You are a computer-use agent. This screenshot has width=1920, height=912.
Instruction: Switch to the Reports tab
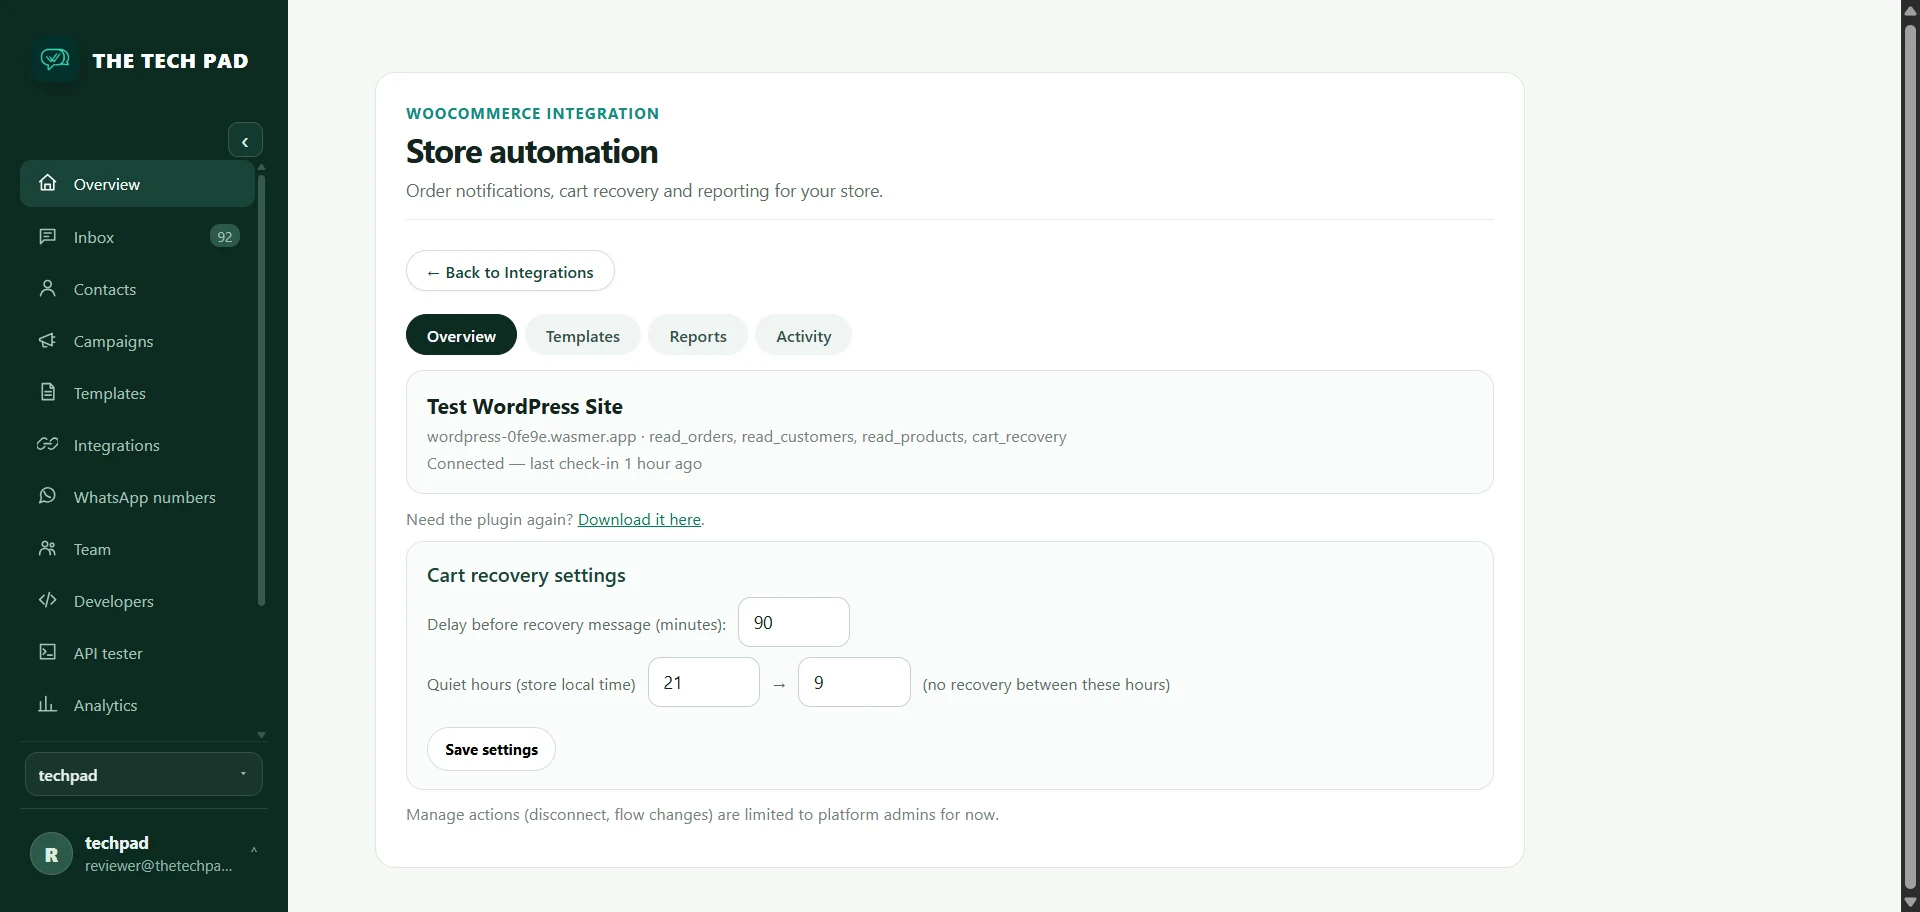pyautogui.click(x=698, y=336)
